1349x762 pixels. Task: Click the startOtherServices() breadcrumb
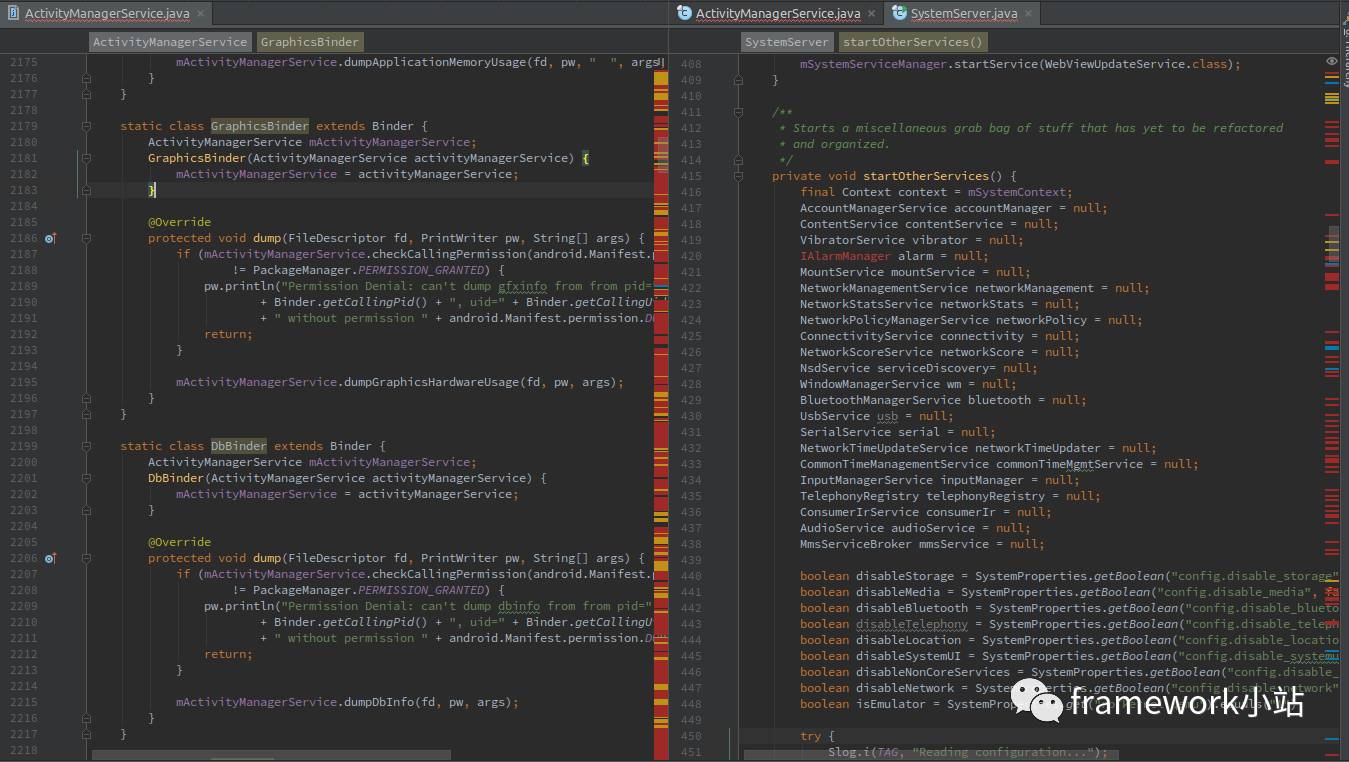[912, 42]
